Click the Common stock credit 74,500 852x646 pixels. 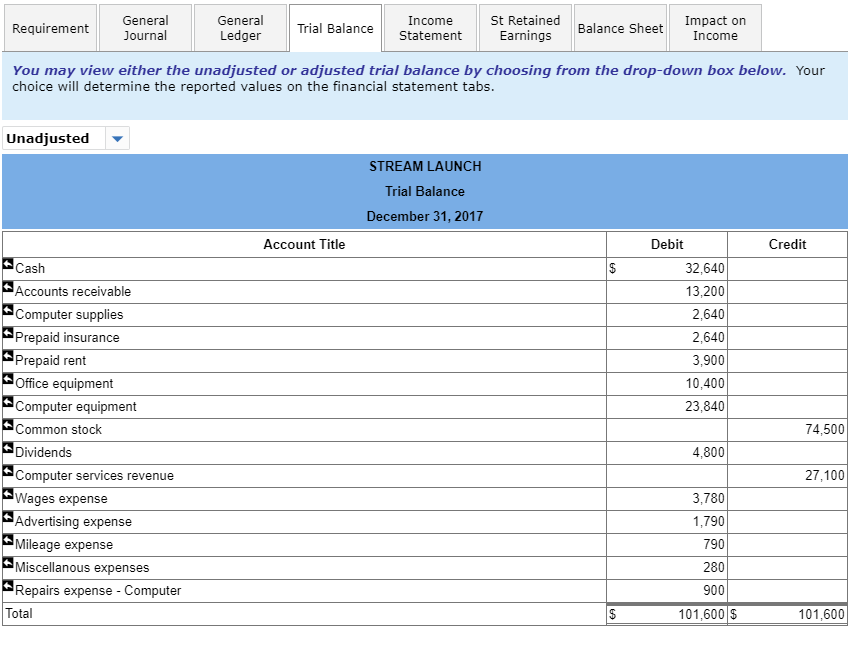(x=825, y=430)
